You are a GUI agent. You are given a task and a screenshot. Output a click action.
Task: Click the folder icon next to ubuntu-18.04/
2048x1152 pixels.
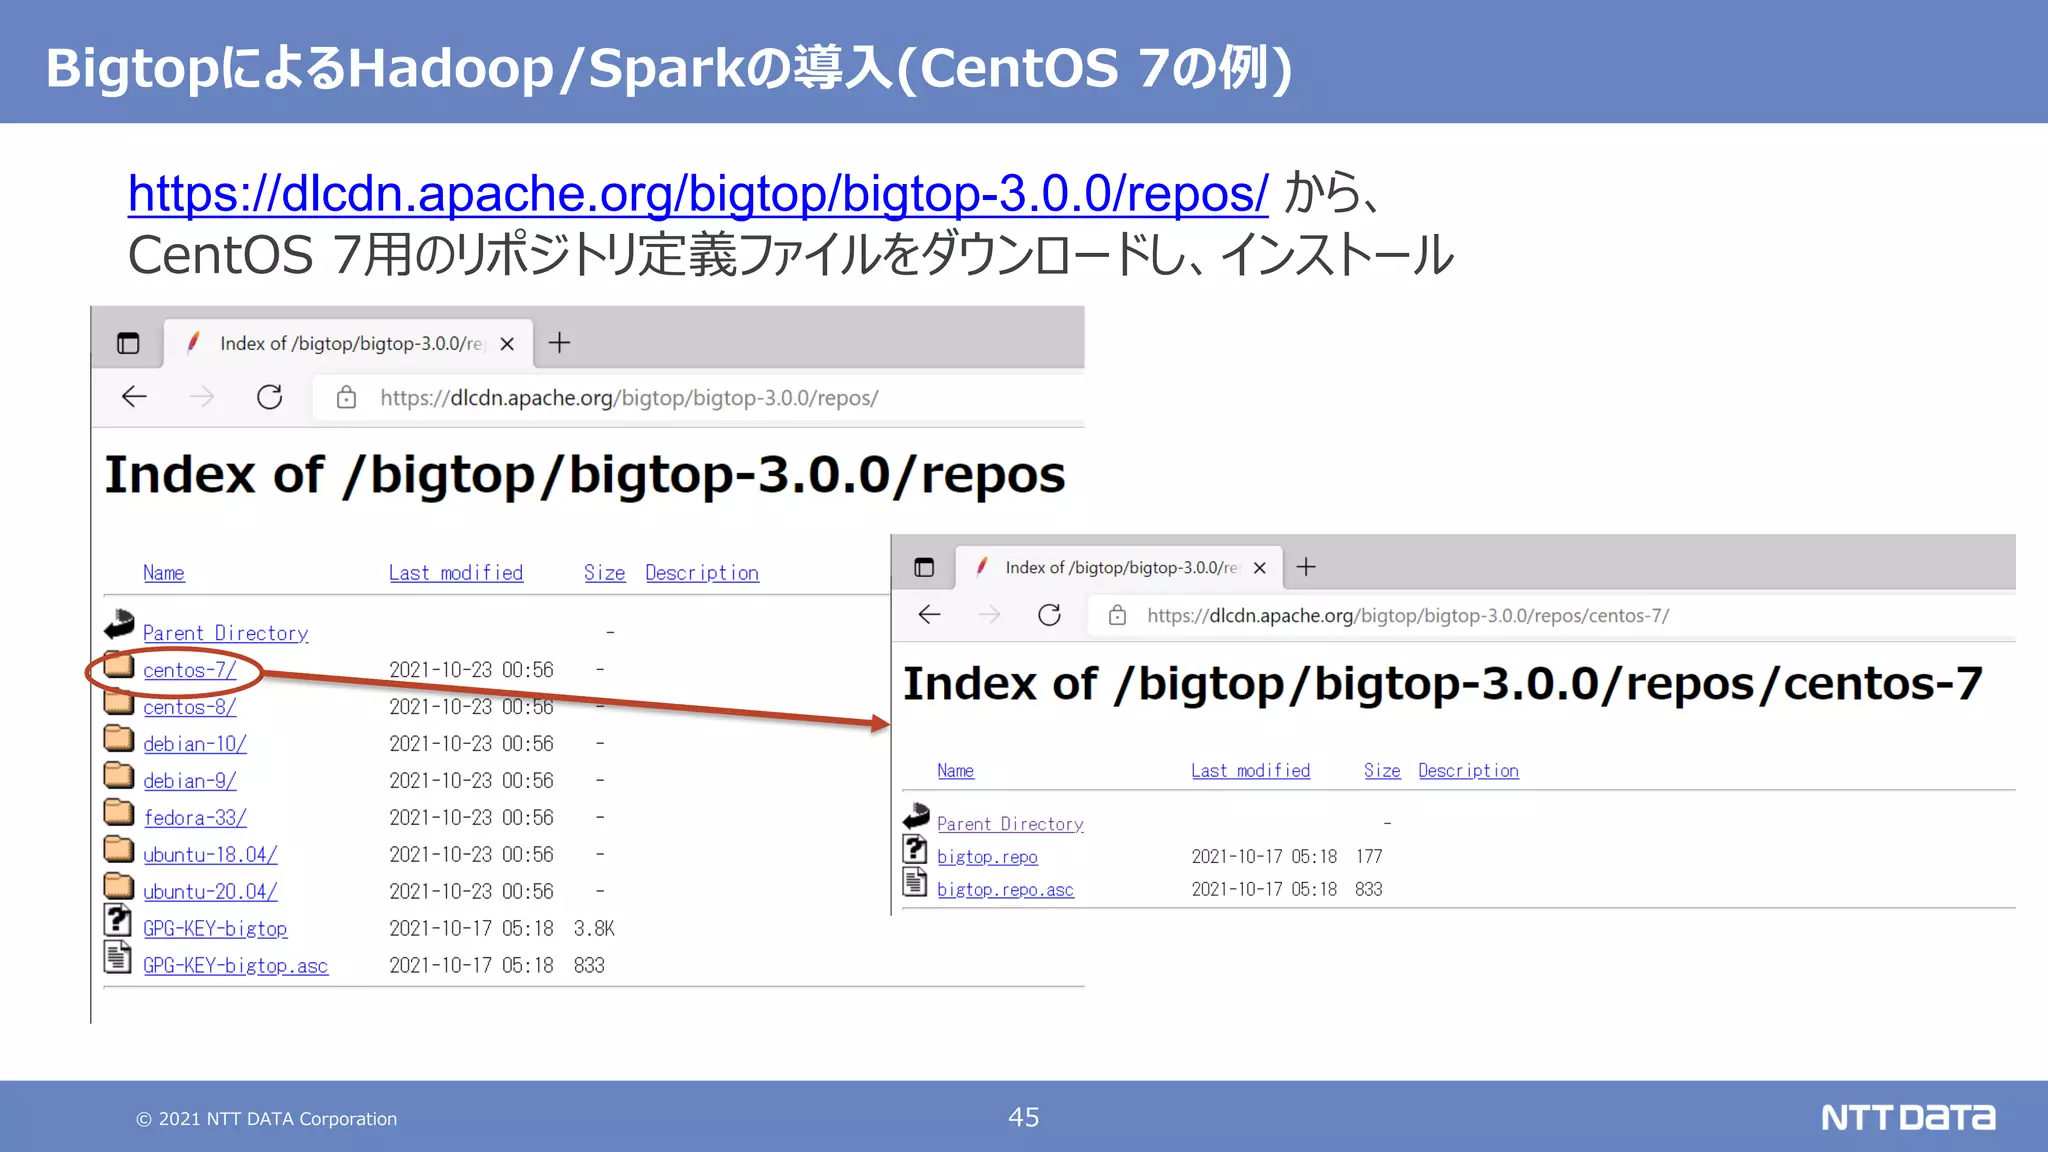[119, 850]
